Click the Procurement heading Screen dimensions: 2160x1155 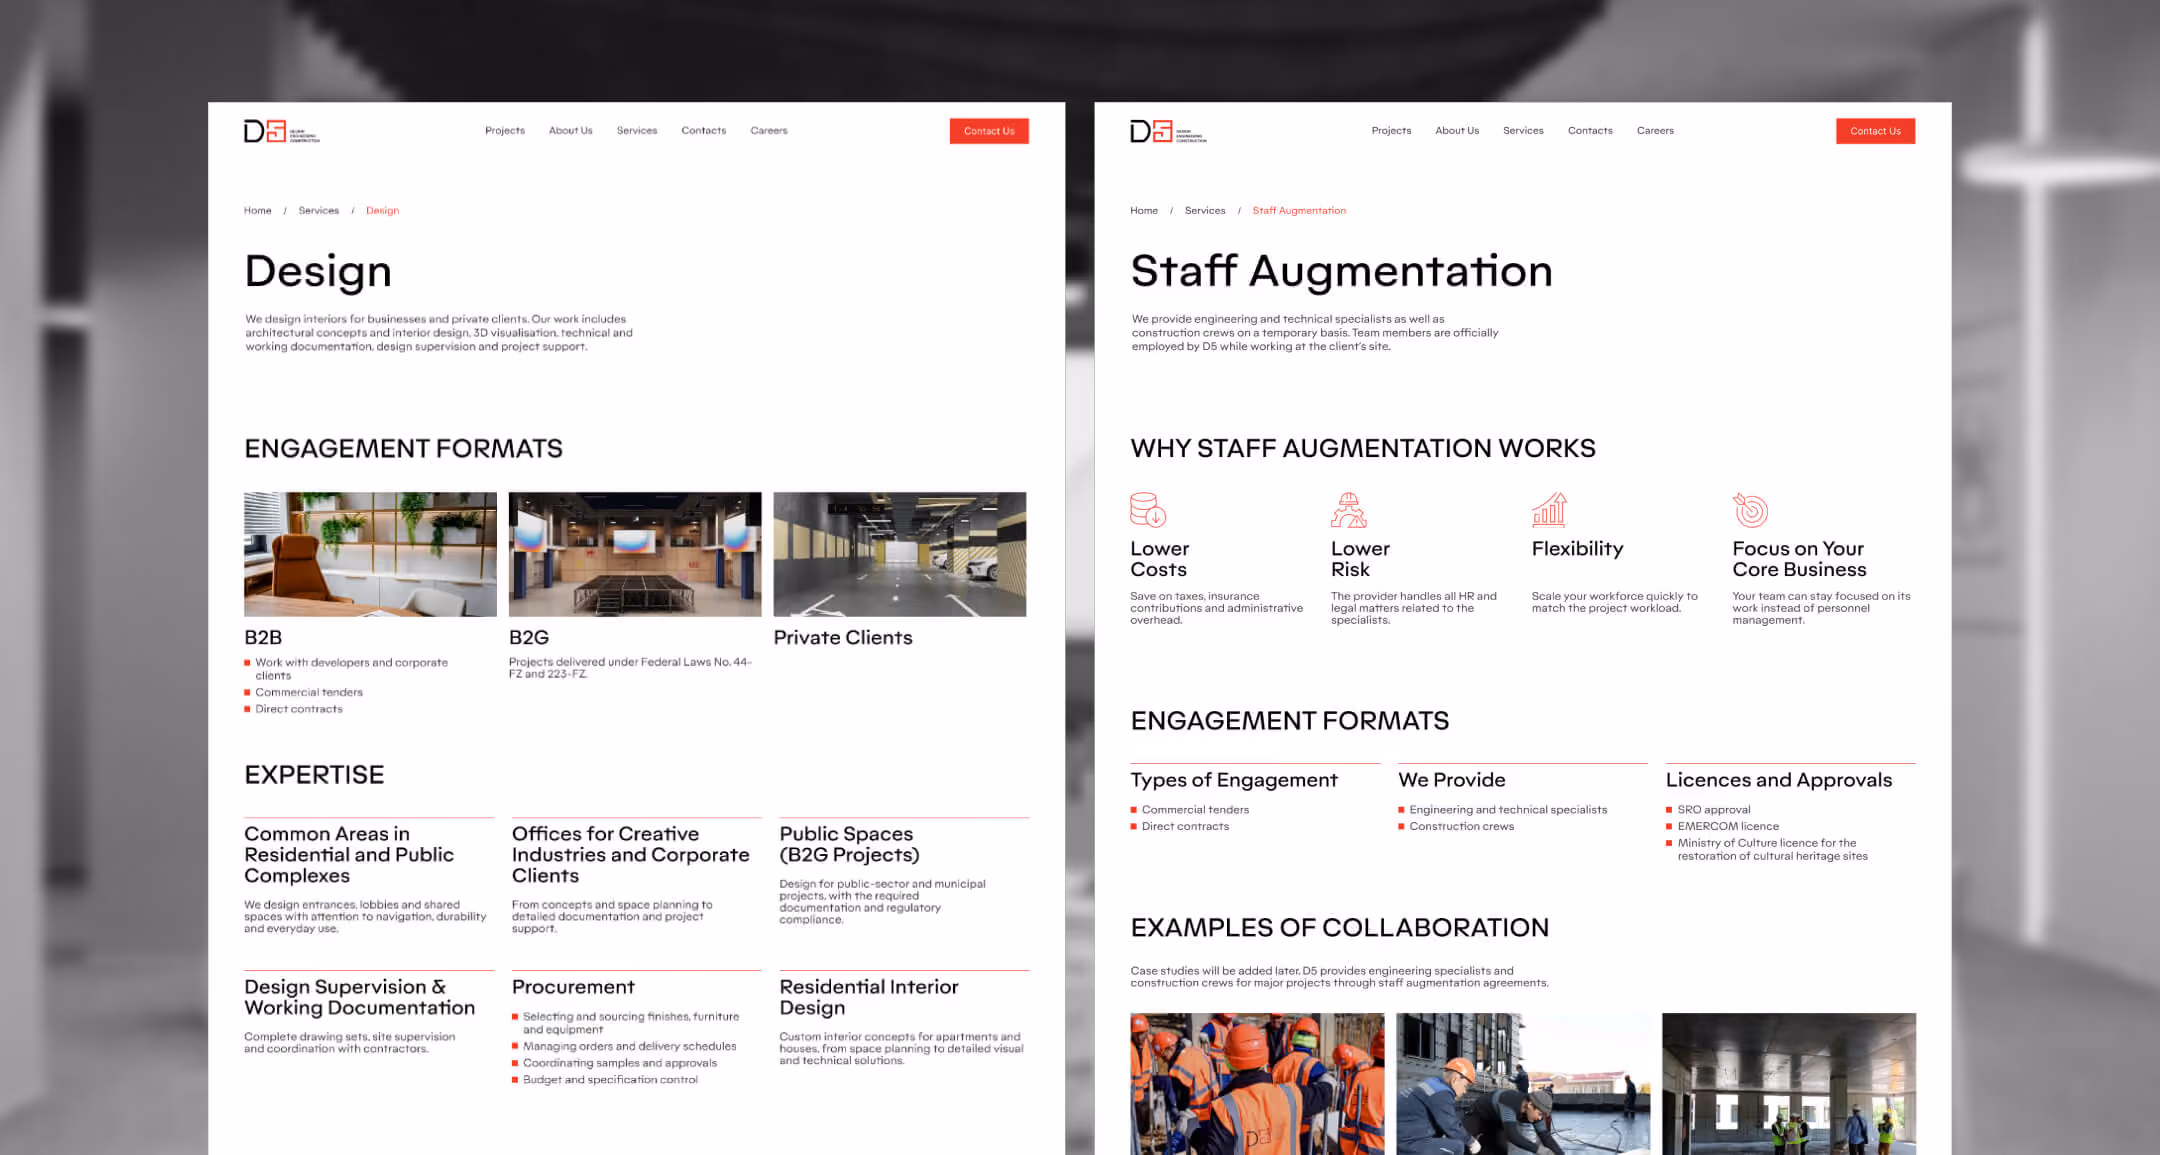click(573, 987)
